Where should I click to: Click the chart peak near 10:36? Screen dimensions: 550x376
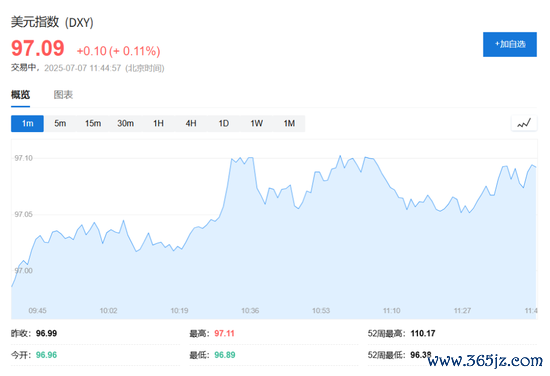pos(250,158)
